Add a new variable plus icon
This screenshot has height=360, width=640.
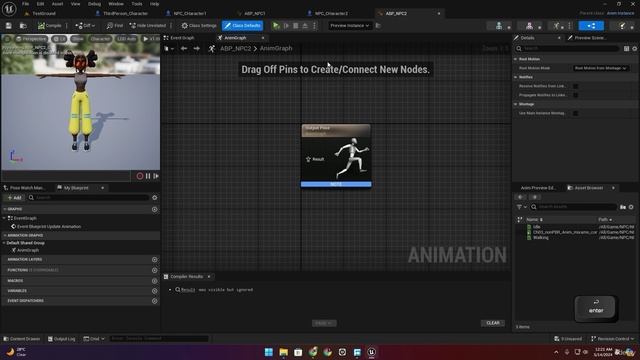[x=155, y=291]
